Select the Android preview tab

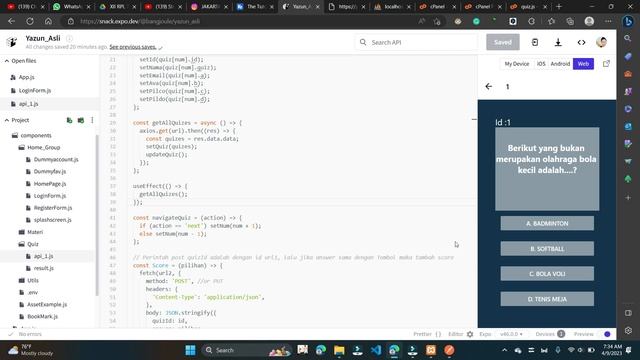(x=560, y=64)
